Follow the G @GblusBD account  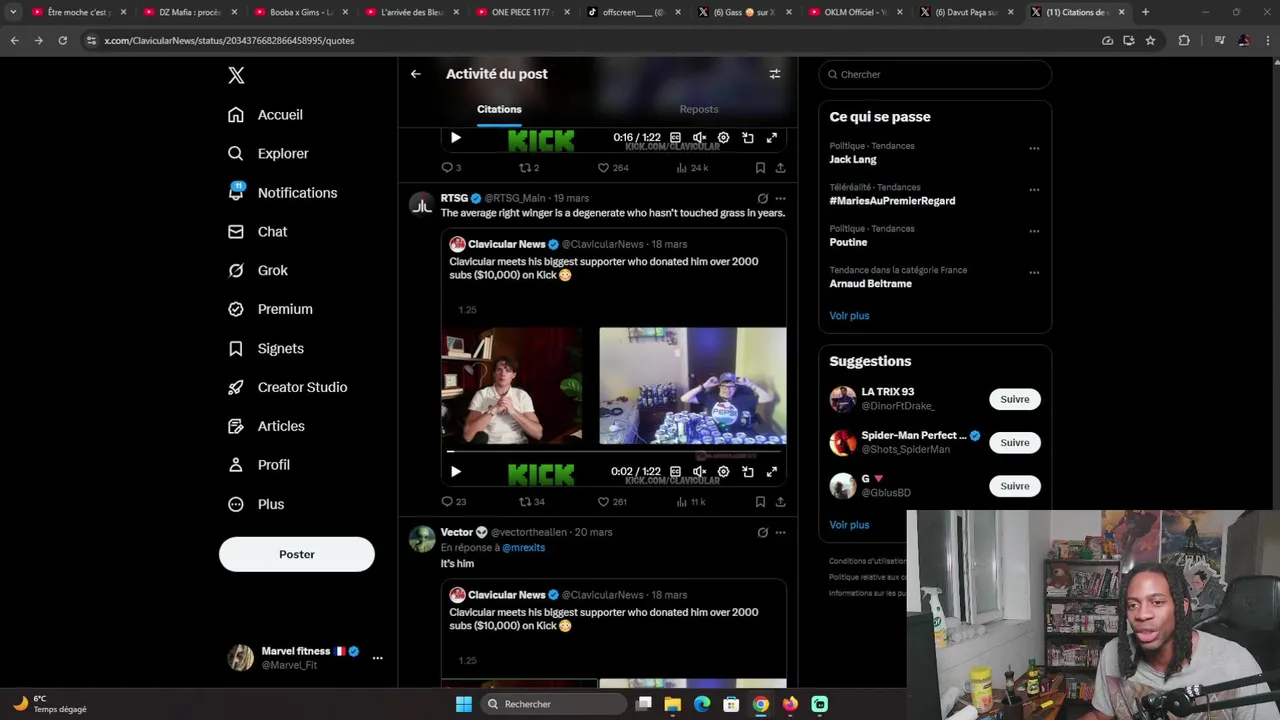1014,486
